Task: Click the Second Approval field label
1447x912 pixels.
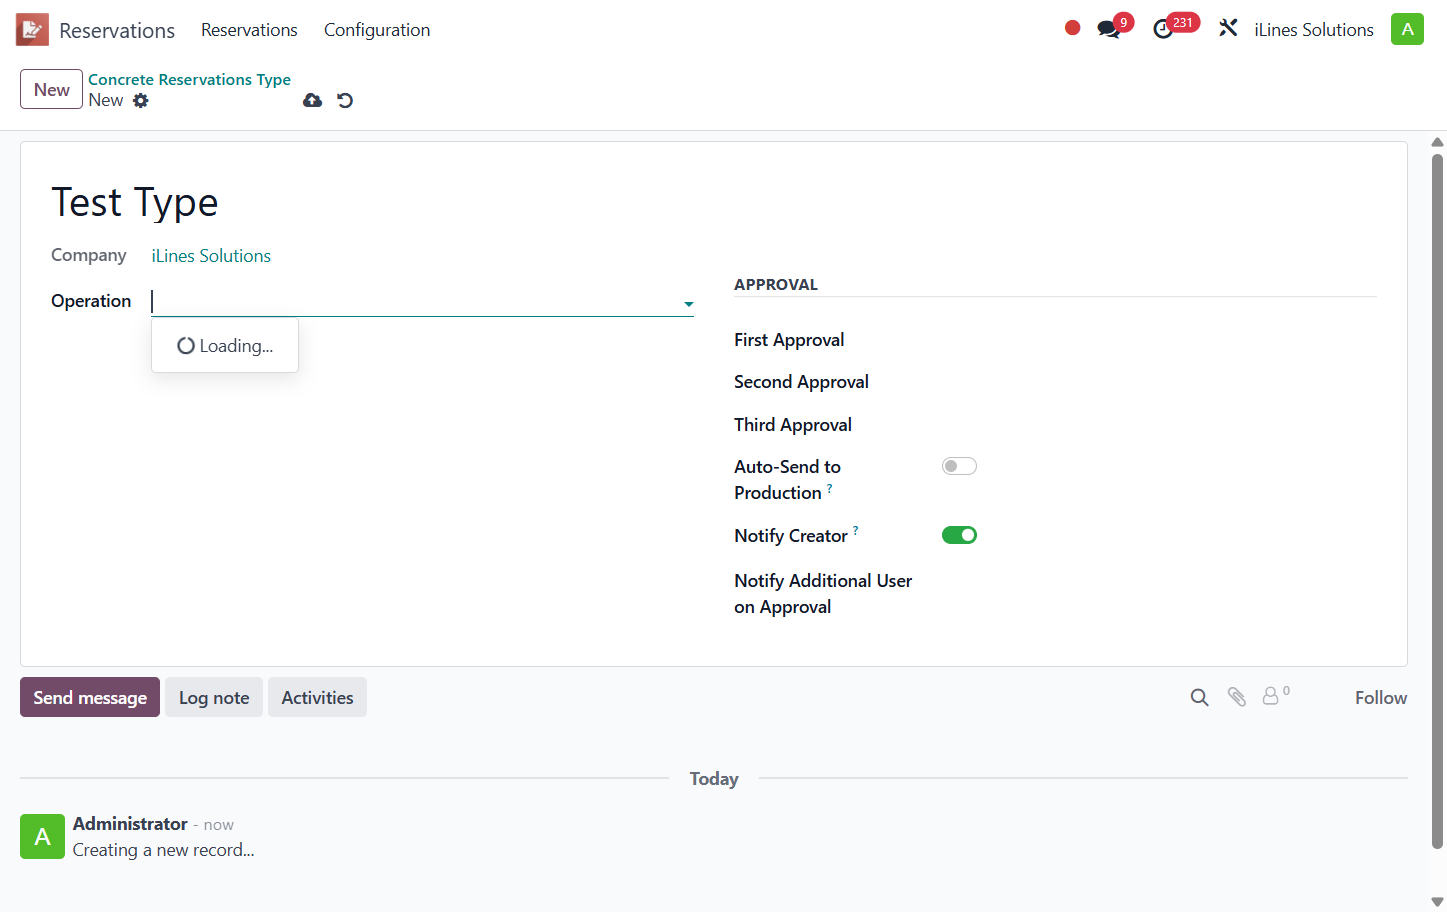Action: (801, 382)
